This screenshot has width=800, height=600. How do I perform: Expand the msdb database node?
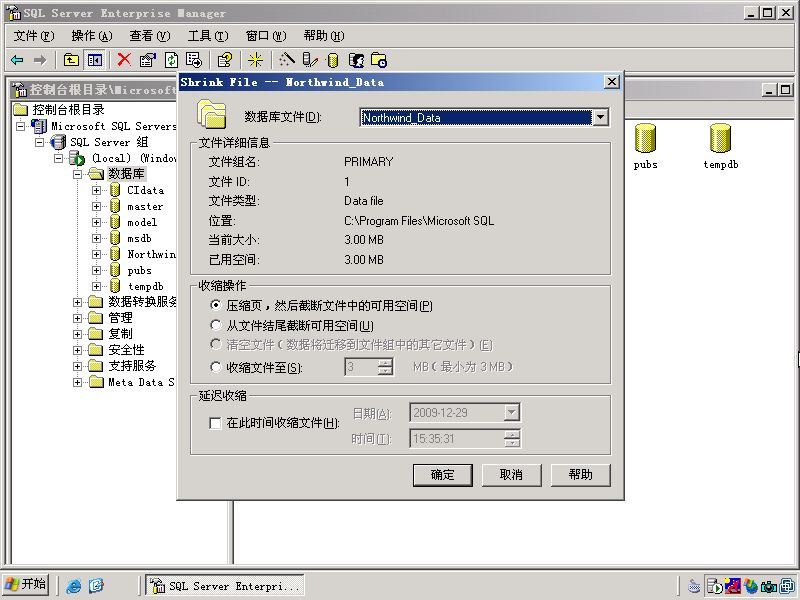[x=96, y=238]
